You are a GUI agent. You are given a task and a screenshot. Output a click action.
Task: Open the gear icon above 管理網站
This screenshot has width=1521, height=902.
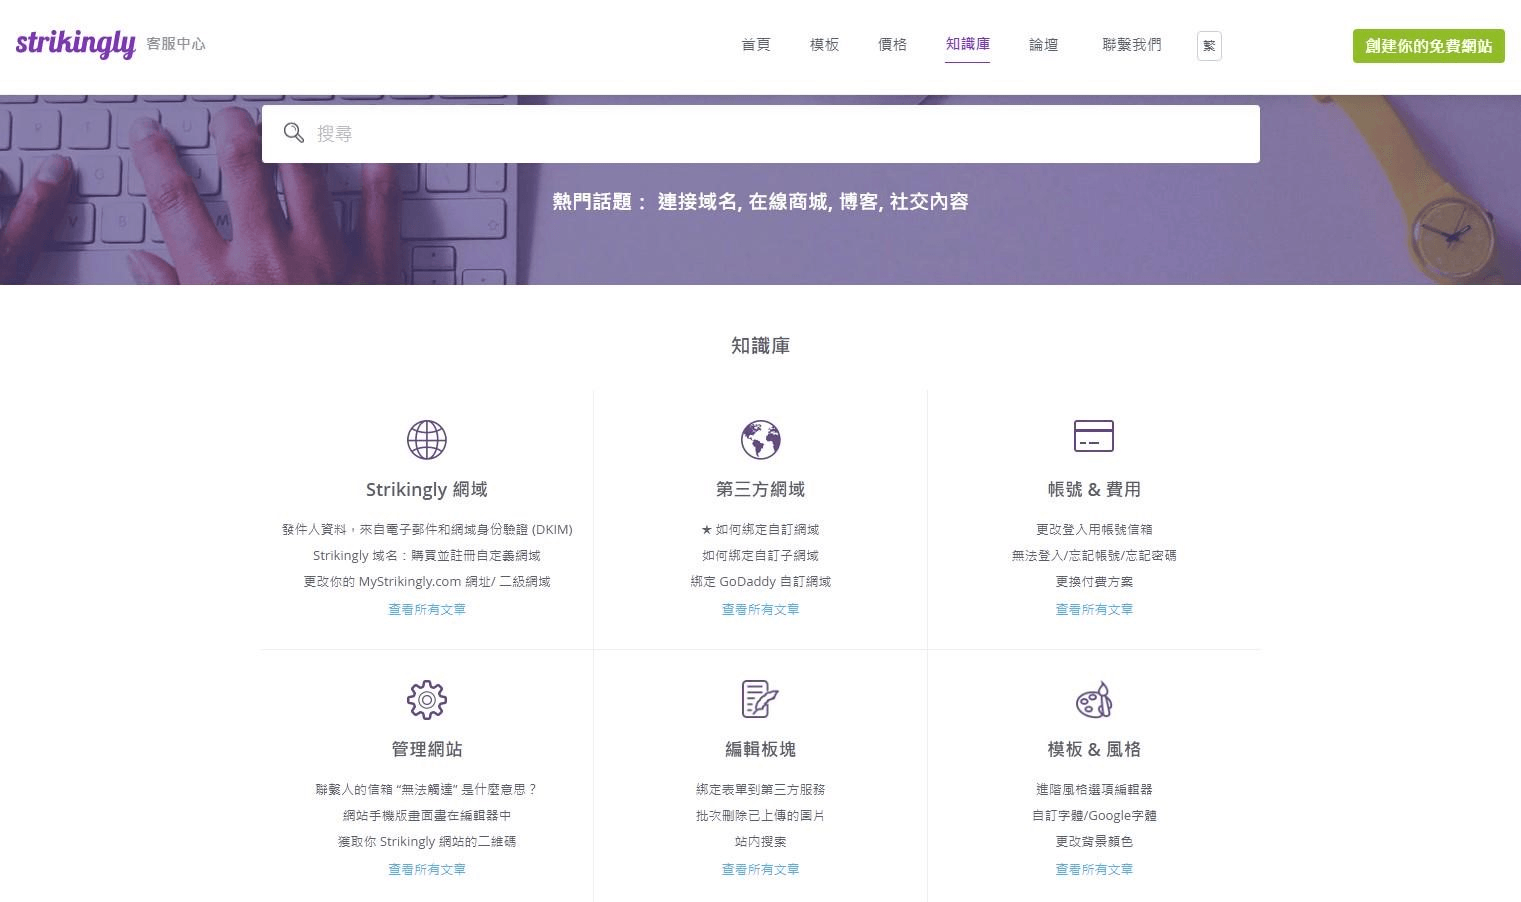pyautogui.click(x=427, y=700)
